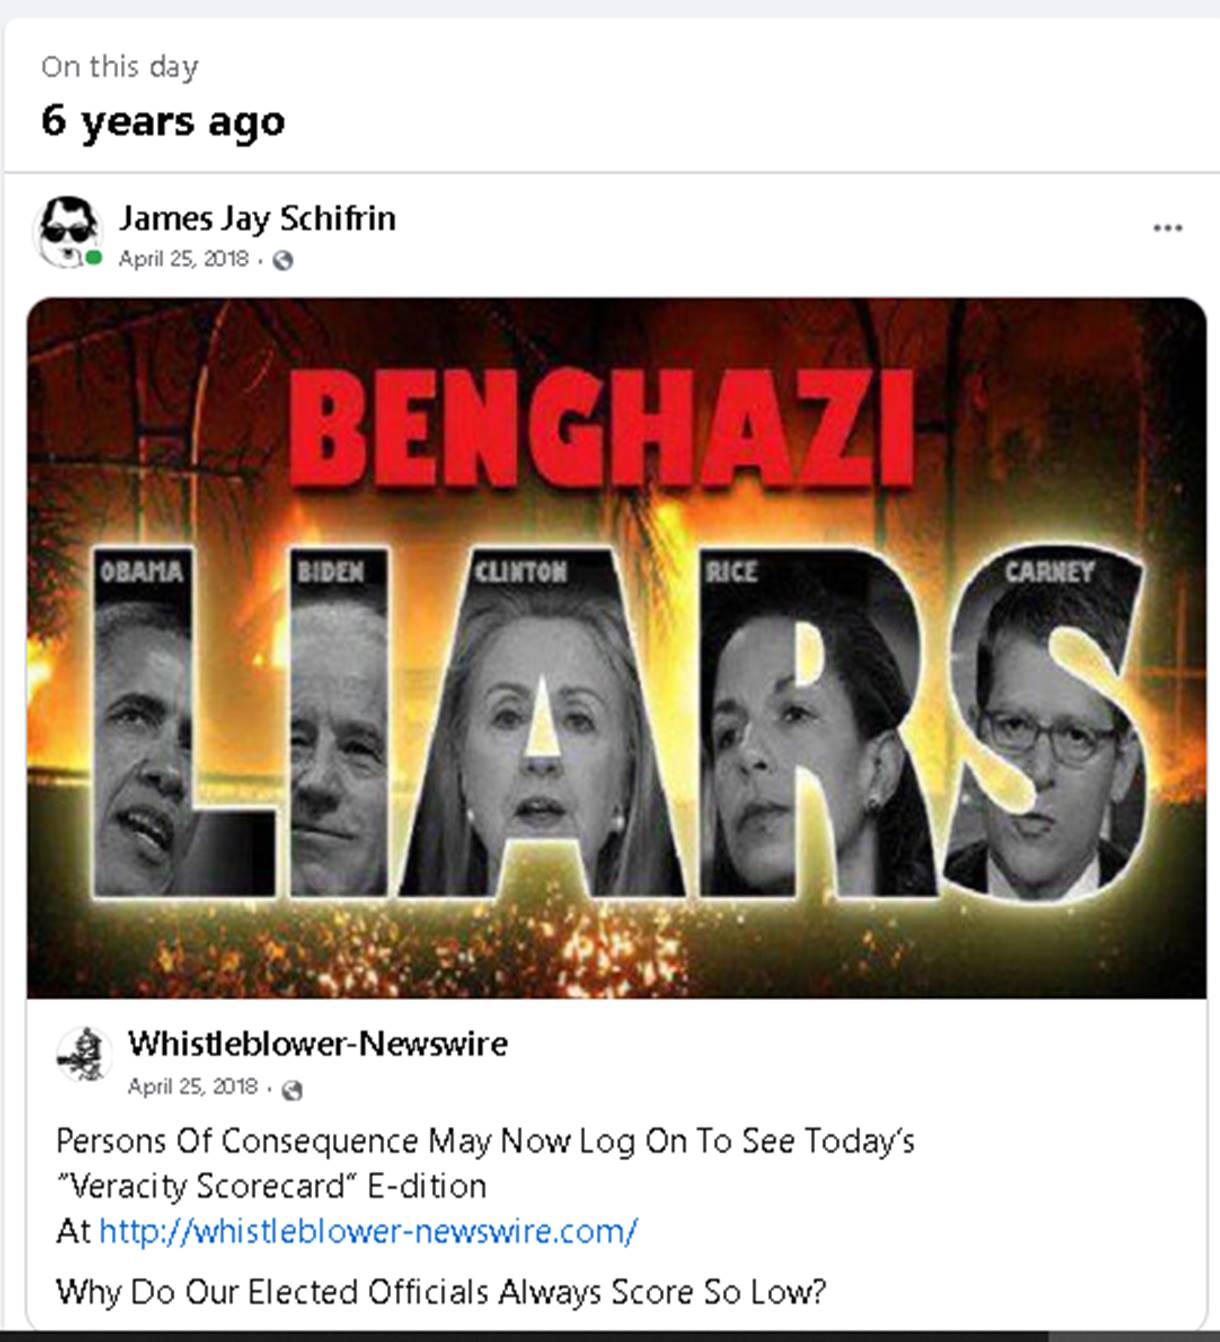Click the 'On this day' label
The height and width of the screenshot is (1342, 1220).
120,67
